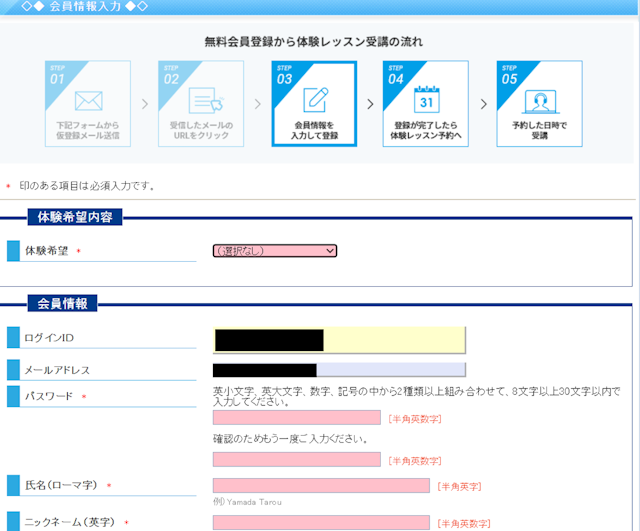Viewport: 640px width, 531px height.
Task: Click the Step 05 予約した日時で受講 card
Action: point(539,104)
